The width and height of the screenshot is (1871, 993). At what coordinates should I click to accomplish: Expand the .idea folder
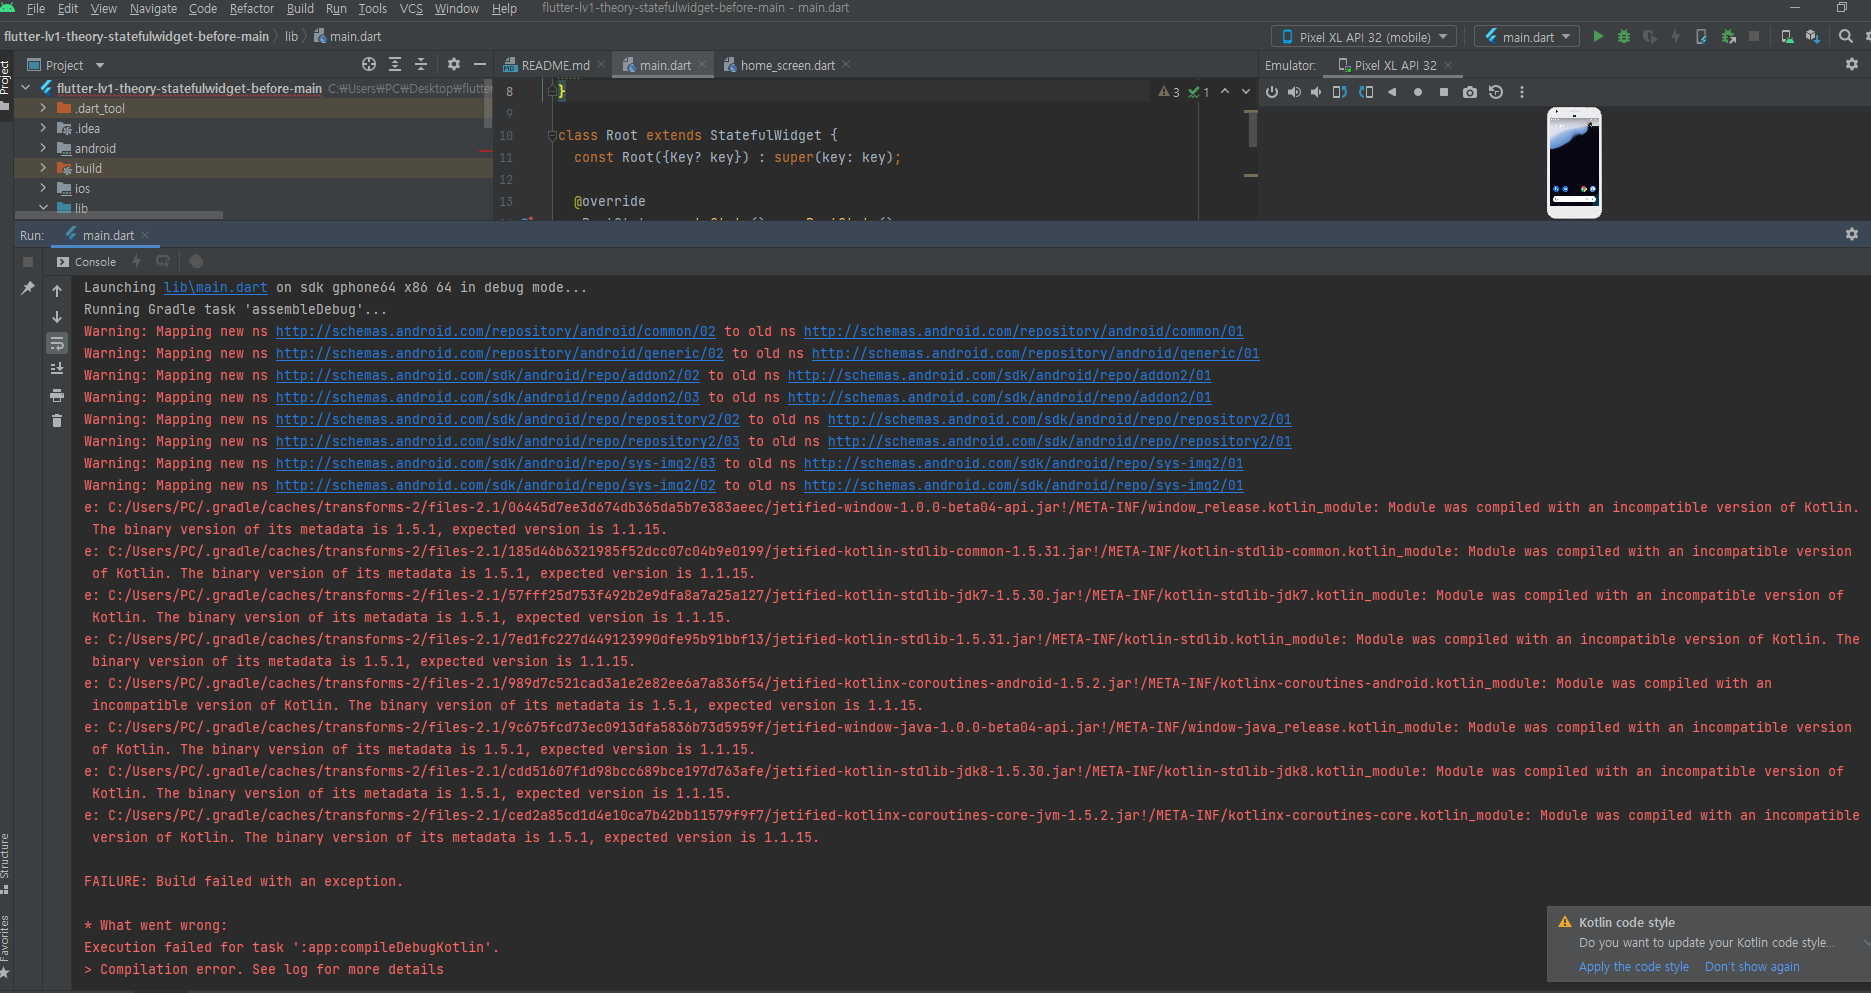coord(43,128)
